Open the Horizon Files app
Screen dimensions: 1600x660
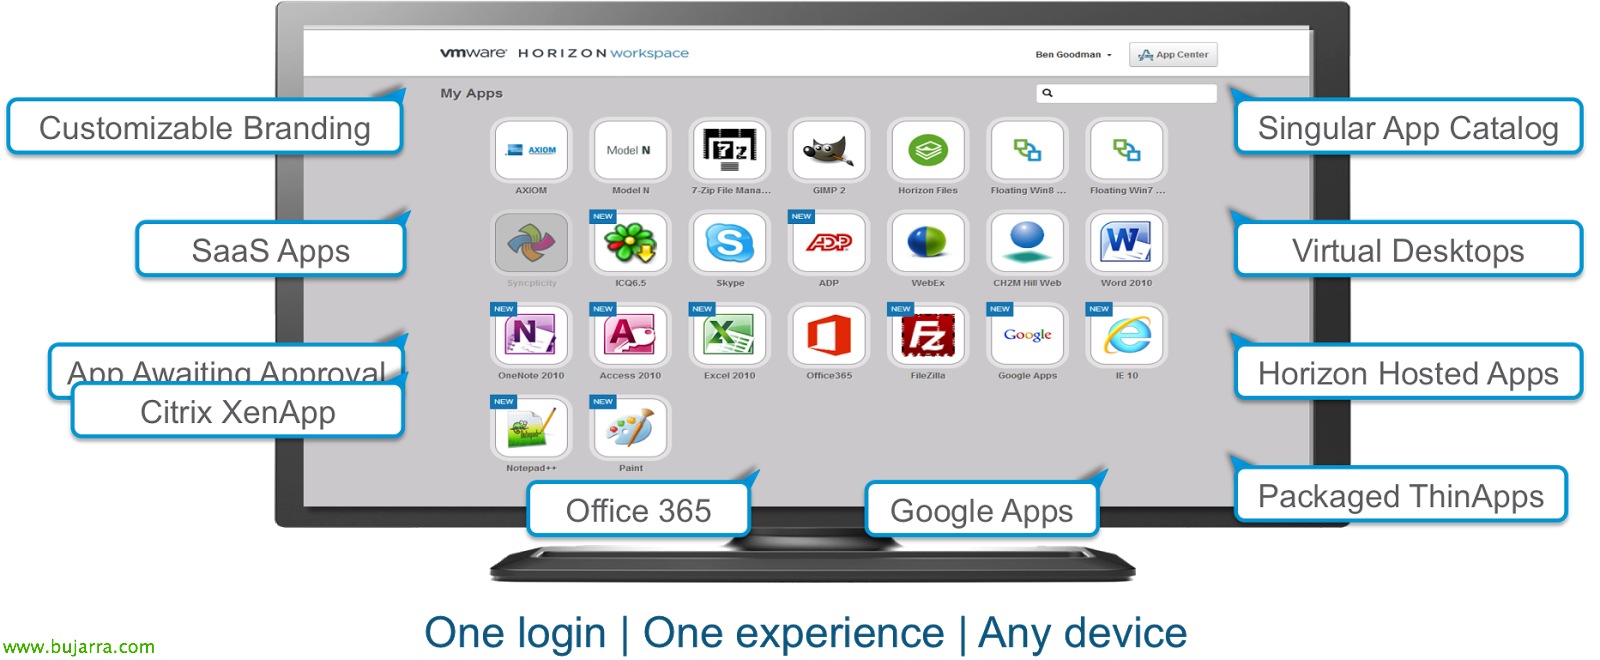click(x=928, y=150)
